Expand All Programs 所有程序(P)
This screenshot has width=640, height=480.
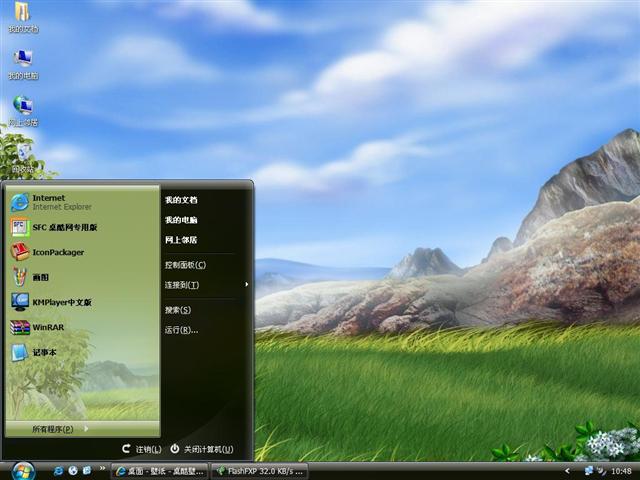point(82,429)
